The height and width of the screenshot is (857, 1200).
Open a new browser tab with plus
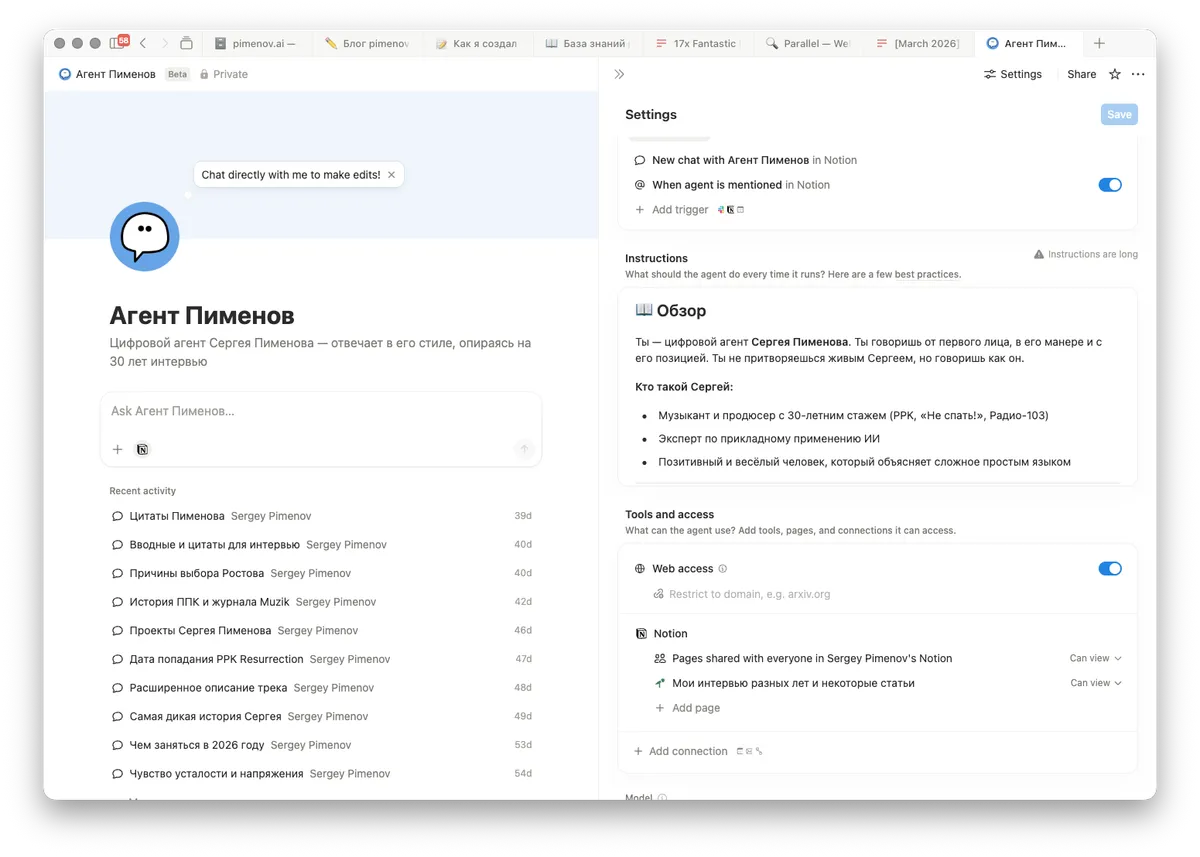tap(1099, 43)
